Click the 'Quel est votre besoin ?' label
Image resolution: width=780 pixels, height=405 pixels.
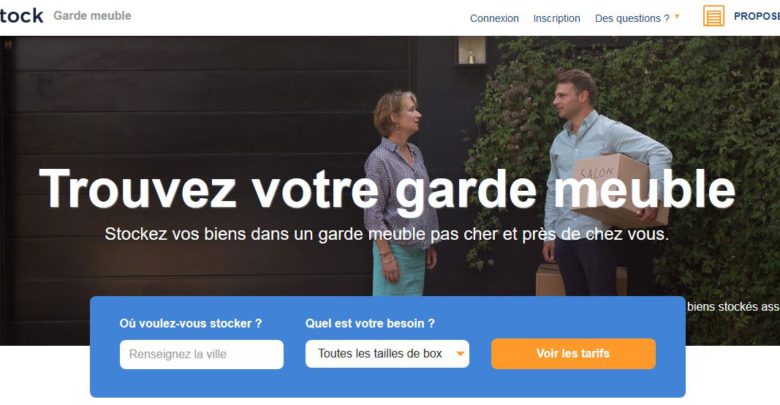point(370,323)
